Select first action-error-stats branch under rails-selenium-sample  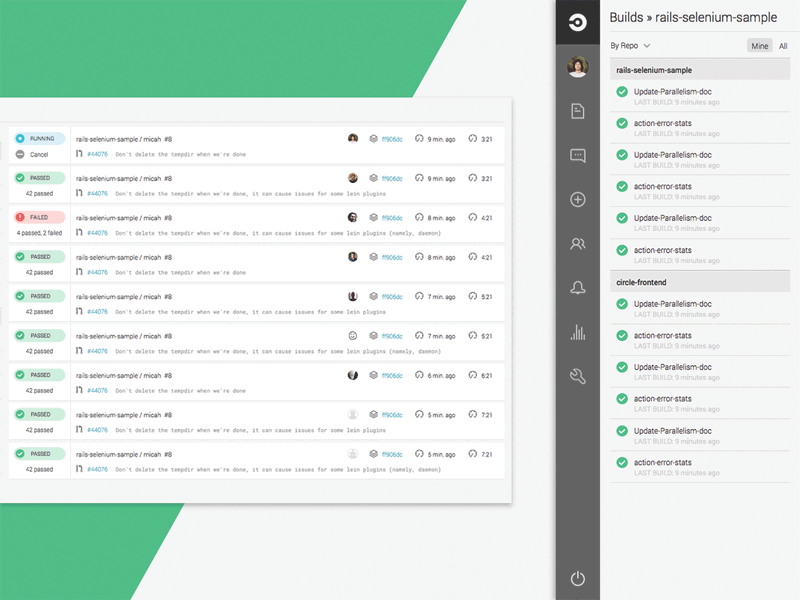(x=700, y=128)
